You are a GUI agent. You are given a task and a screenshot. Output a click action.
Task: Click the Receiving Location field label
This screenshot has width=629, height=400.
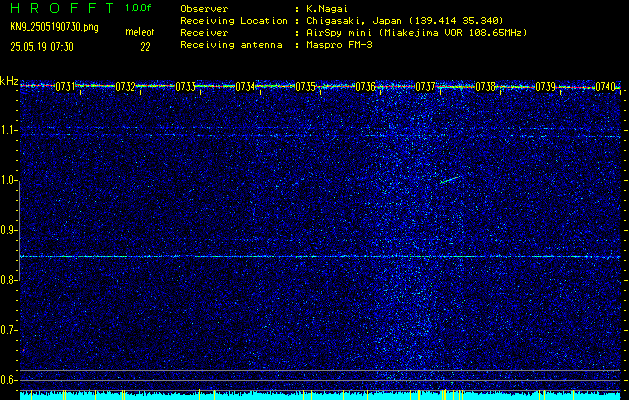(234, 21)
